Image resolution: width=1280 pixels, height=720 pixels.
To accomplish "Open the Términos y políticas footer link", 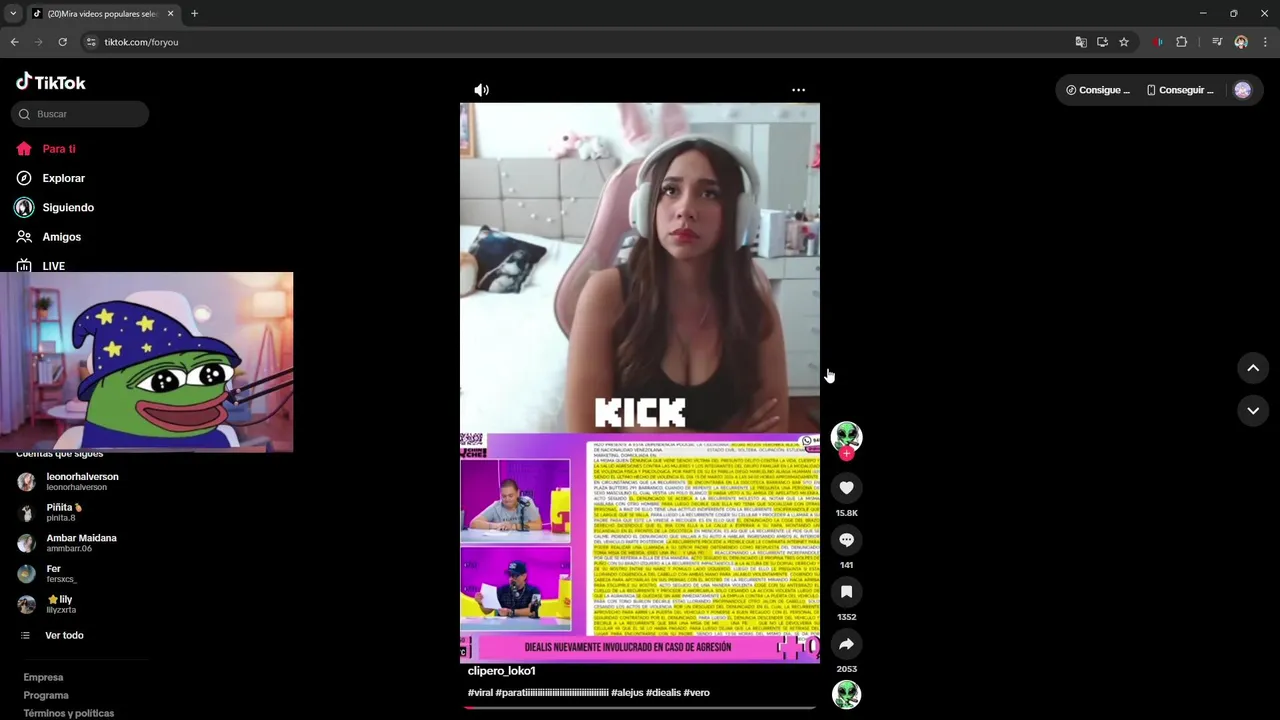I will tap(69, 713).
